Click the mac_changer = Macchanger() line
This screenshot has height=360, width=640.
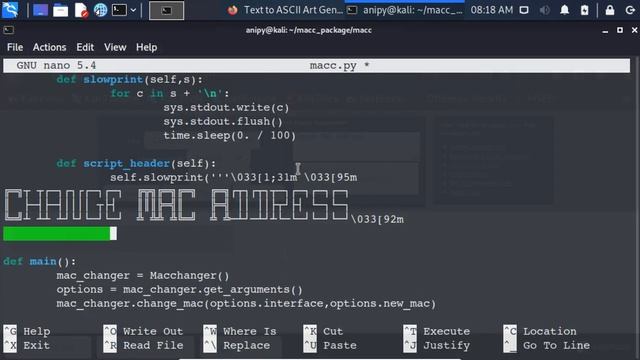click(143, 276)
